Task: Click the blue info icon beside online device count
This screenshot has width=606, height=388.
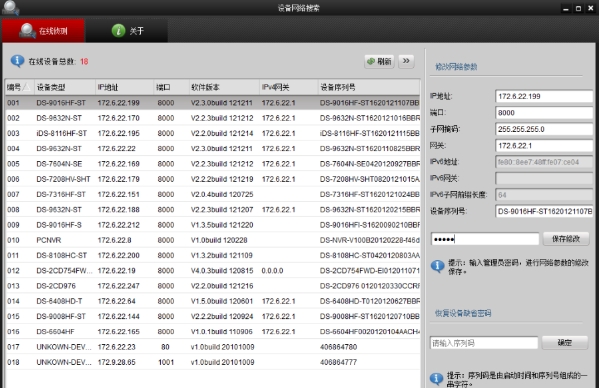Action: 17,61
